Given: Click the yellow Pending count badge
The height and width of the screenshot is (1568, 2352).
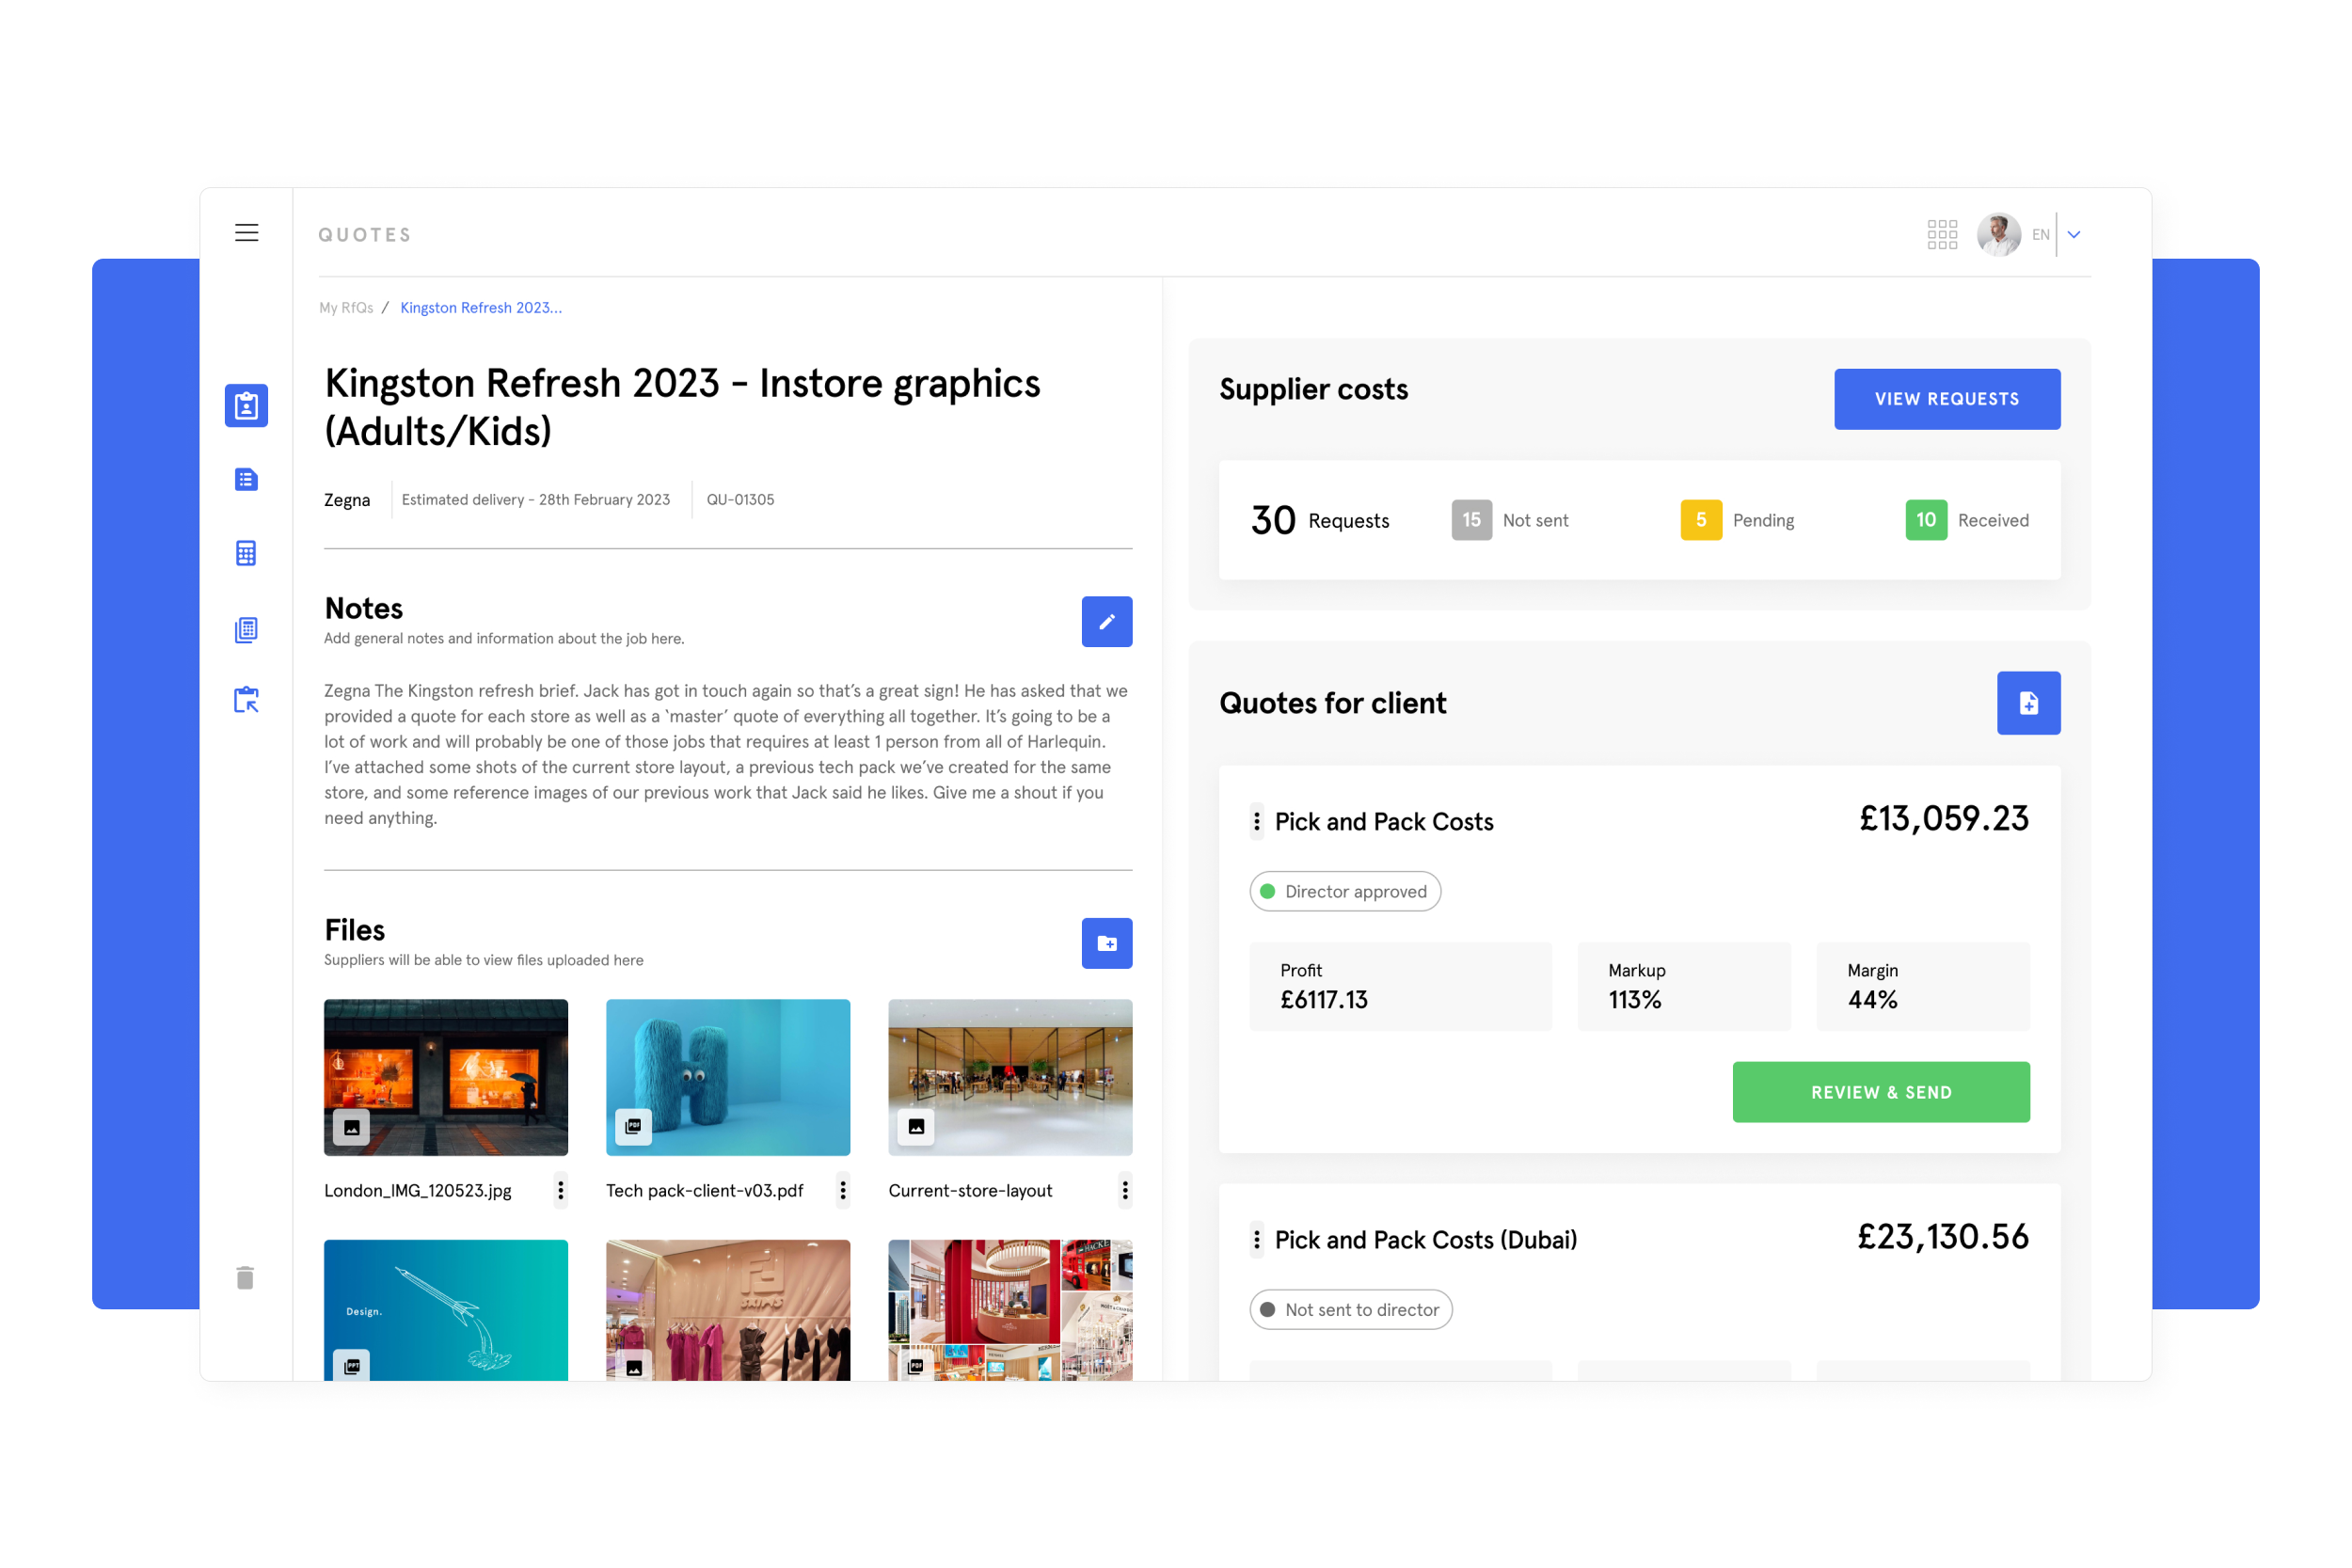Looking at the screenshot, I should [1700, 520].
